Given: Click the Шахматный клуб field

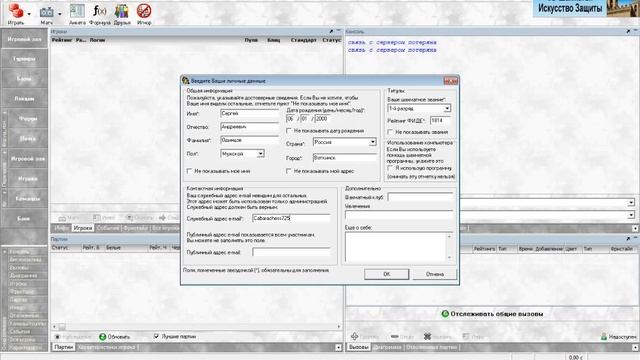Looking at the screenshot, I should point(420,198).
